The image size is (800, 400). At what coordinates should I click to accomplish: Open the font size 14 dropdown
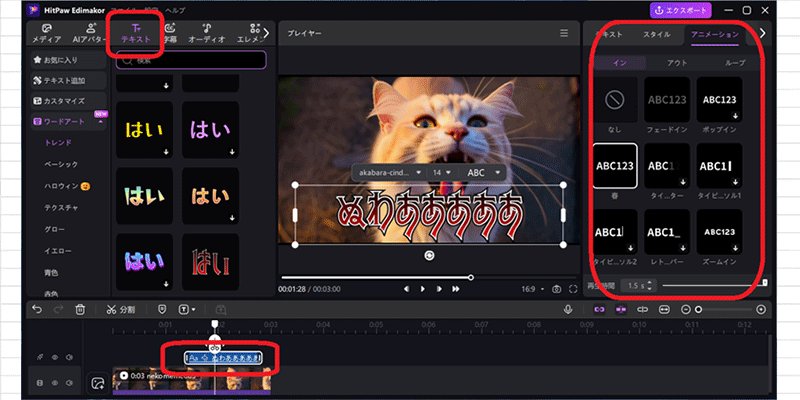(442, 173)
